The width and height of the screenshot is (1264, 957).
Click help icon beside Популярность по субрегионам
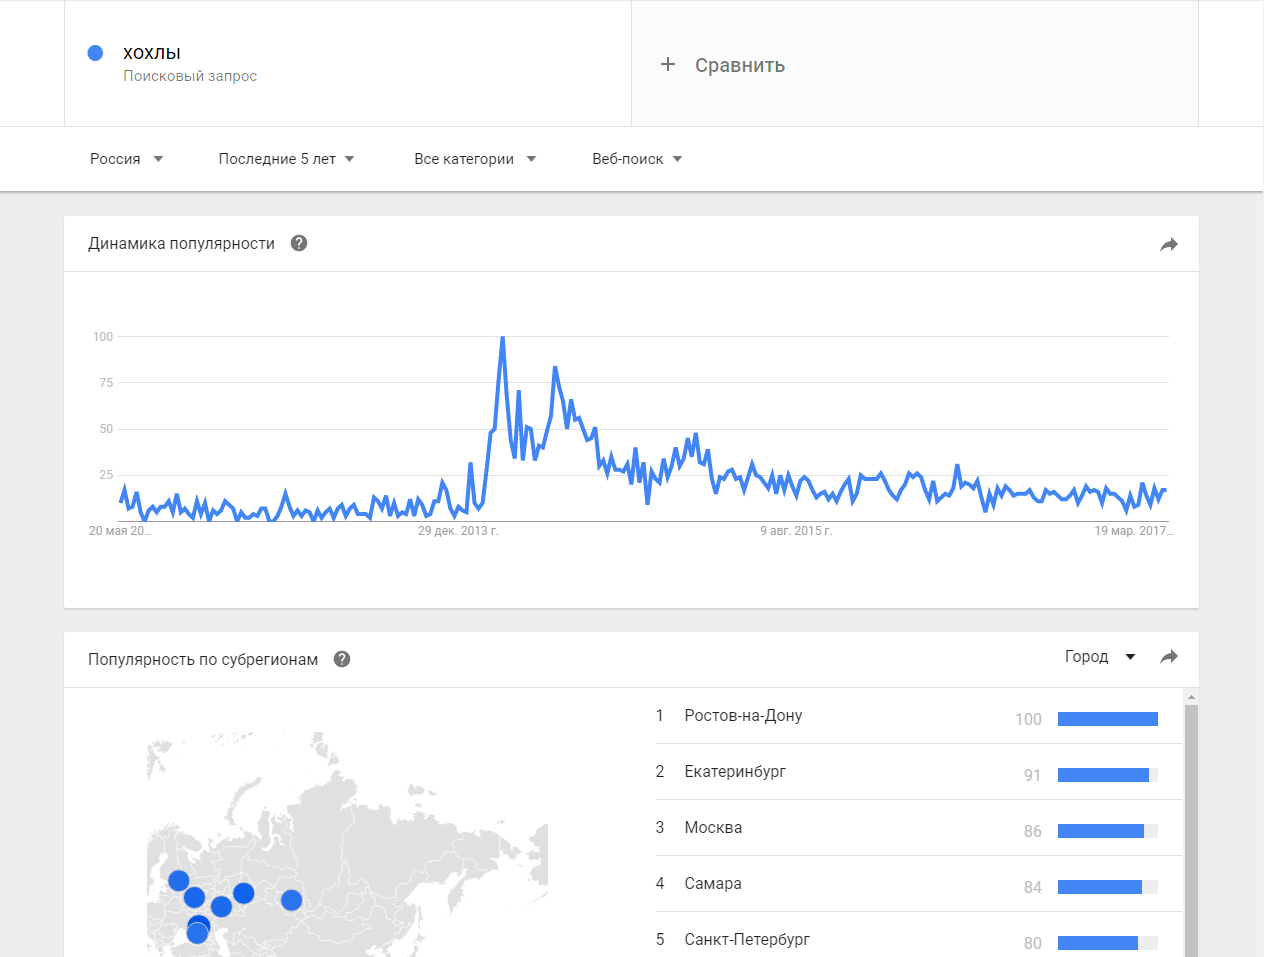pyautogui.click(x=342, y=659)
